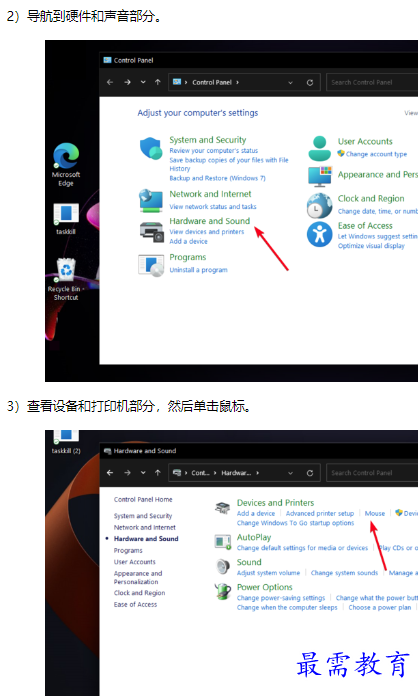This screenshot has height=696, width=418.
Task: Click Cont... breadcrumb in address bar
Action: [200, 473]
